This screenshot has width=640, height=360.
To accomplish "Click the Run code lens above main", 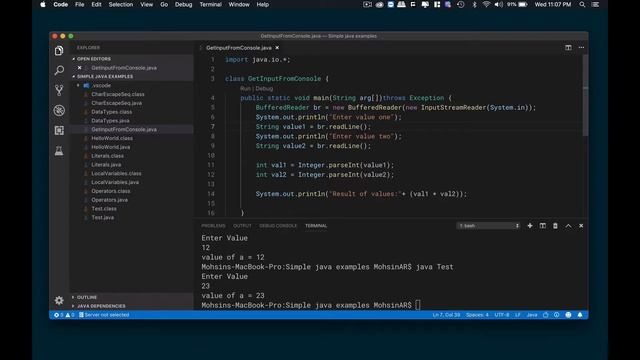I will pos(245,89).
